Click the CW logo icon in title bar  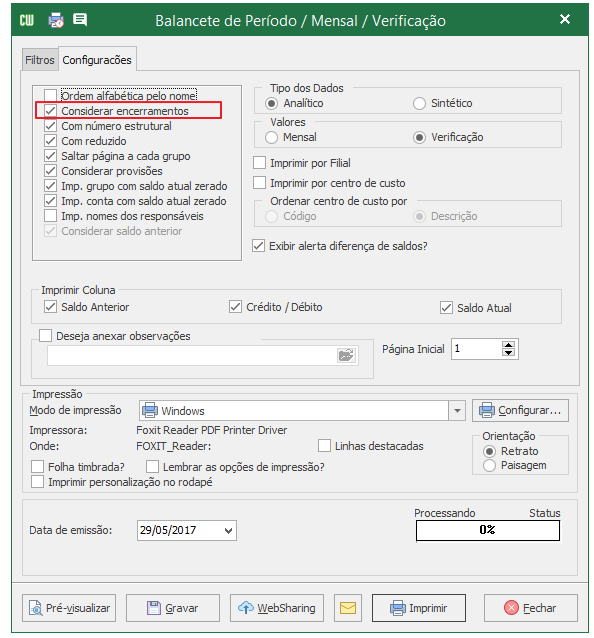pos(27,20)
